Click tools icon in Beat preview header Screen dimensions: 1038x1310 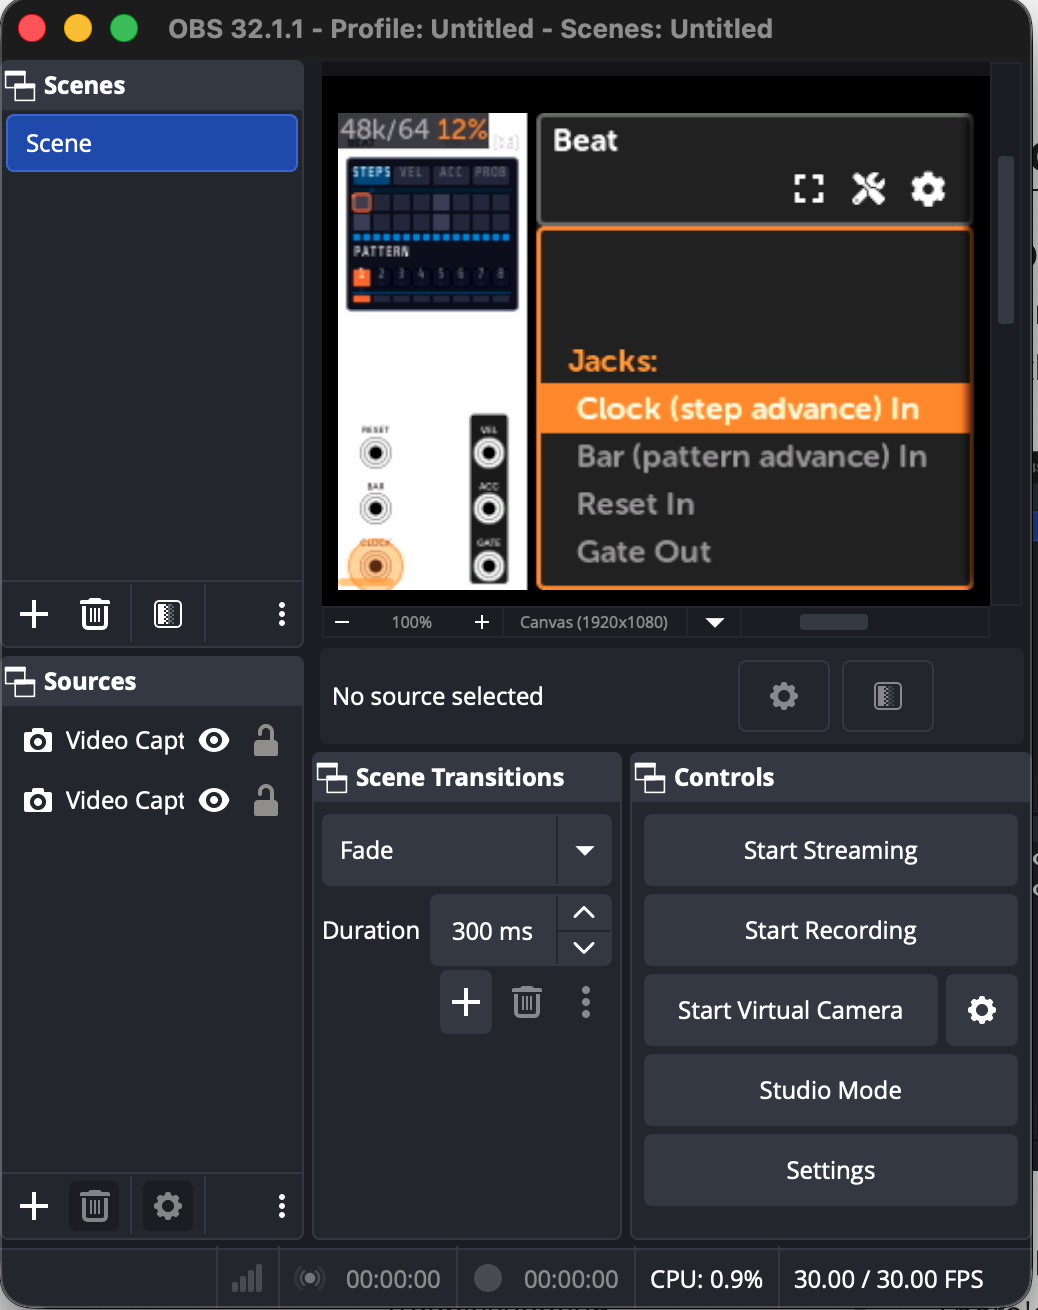868,188
